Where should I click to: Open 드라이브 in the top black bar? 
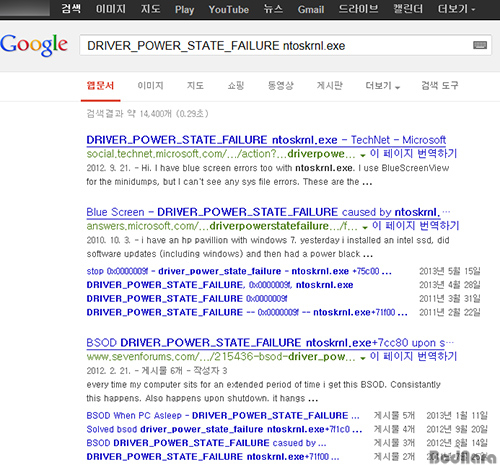click(x=358, y=9)
